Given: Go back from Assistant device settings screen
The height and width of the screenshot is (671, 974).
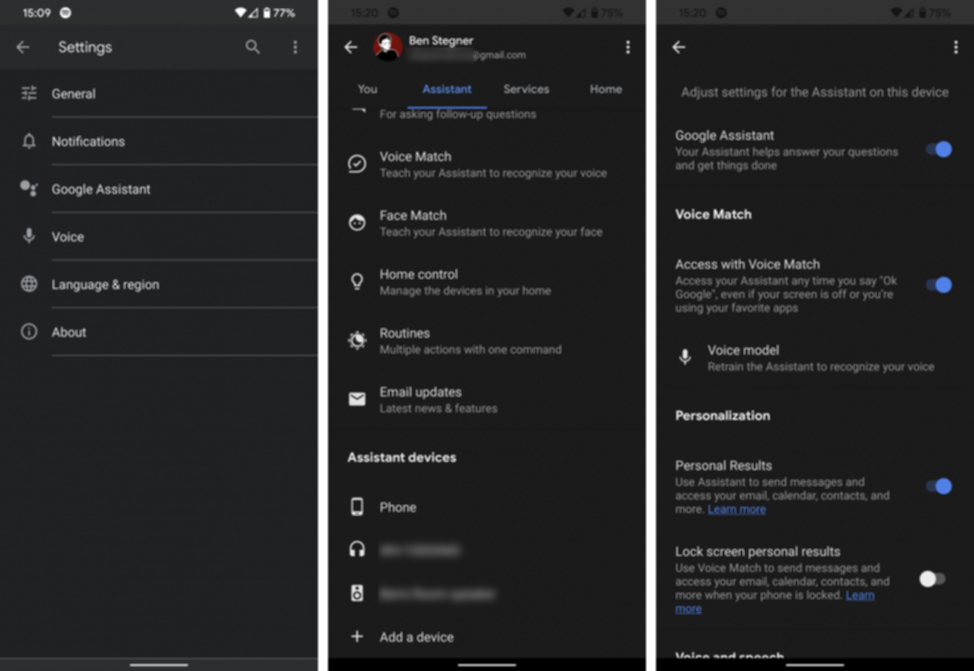Looking at the screenshot, I should tap(679, 47).
